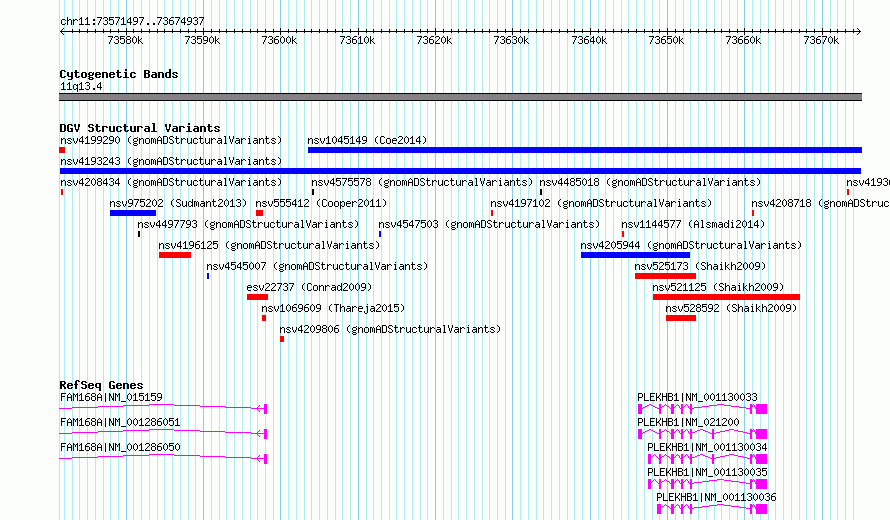
Task: Select the nsv4193243 full-width blue variant bar
Action: (460, 171)
